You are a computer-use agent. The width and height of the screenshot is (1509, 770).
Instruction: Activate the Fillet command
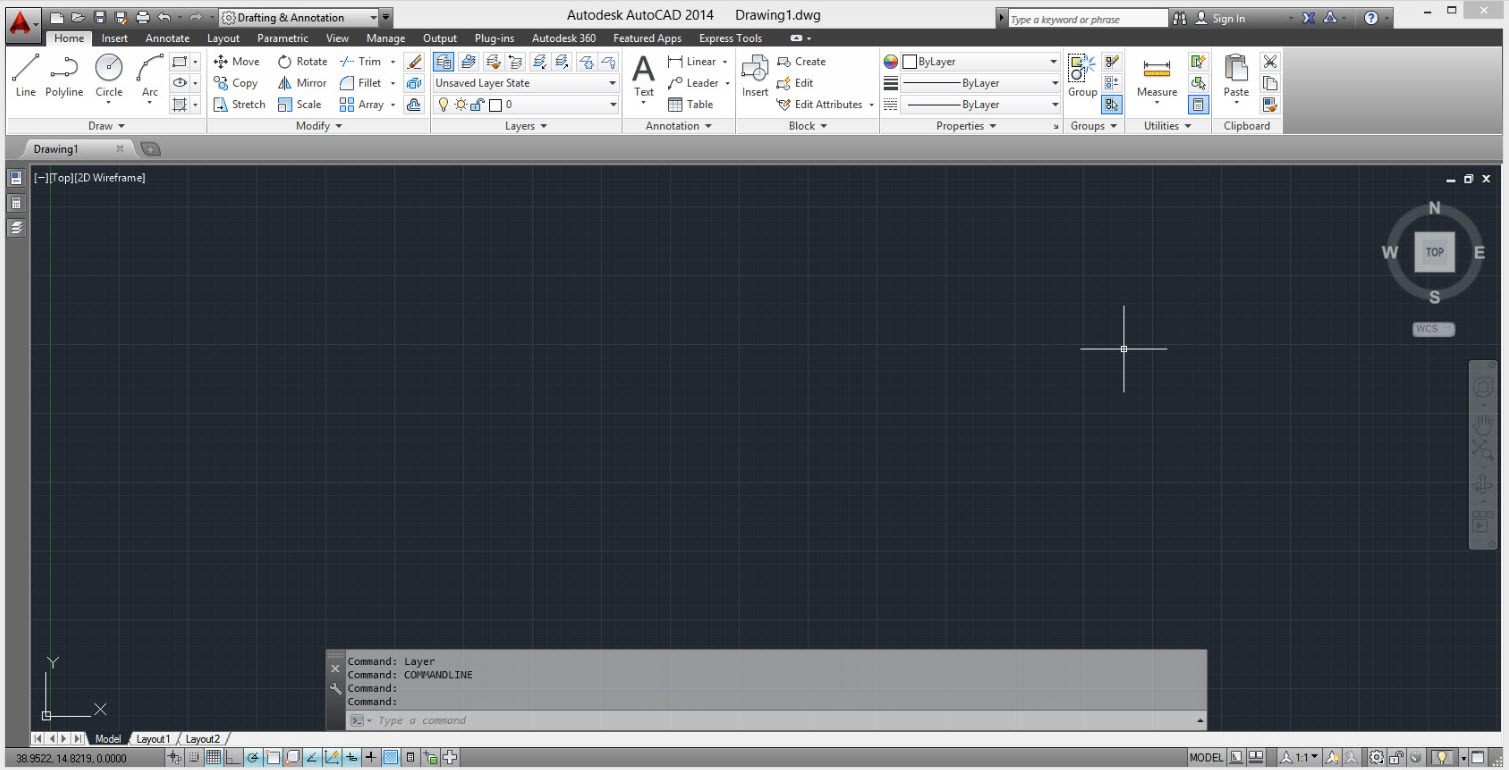361,83
